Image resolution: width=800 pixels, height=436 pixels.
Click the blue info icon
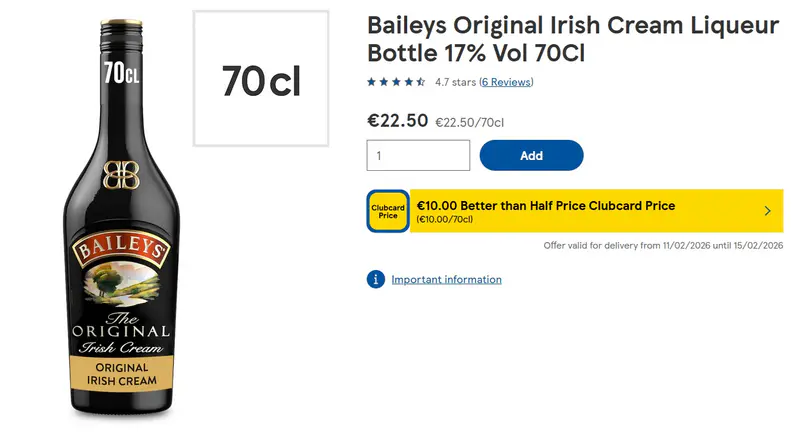pyautogui.click(x=376, y=279)
